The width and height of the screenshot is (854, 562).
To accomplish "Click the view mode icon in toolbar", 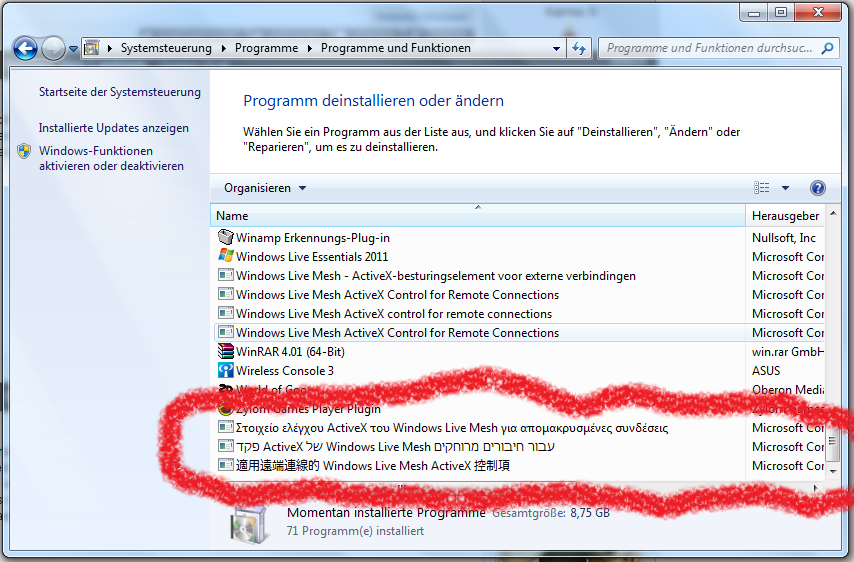I will (762, 188).
